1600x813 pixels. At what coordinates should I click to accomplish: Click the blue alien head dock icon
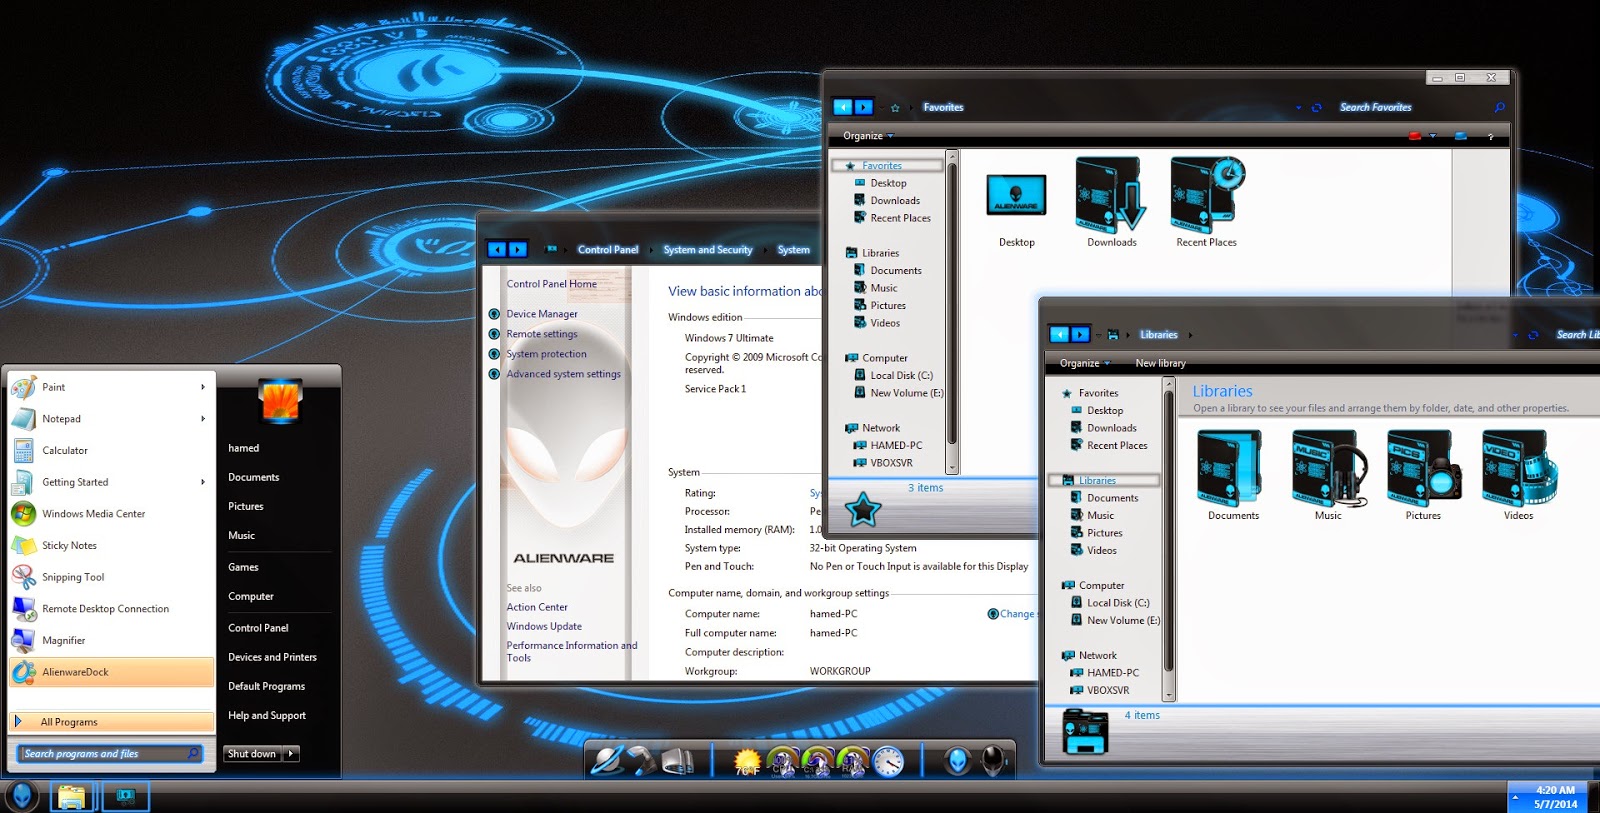coord(957,762)
